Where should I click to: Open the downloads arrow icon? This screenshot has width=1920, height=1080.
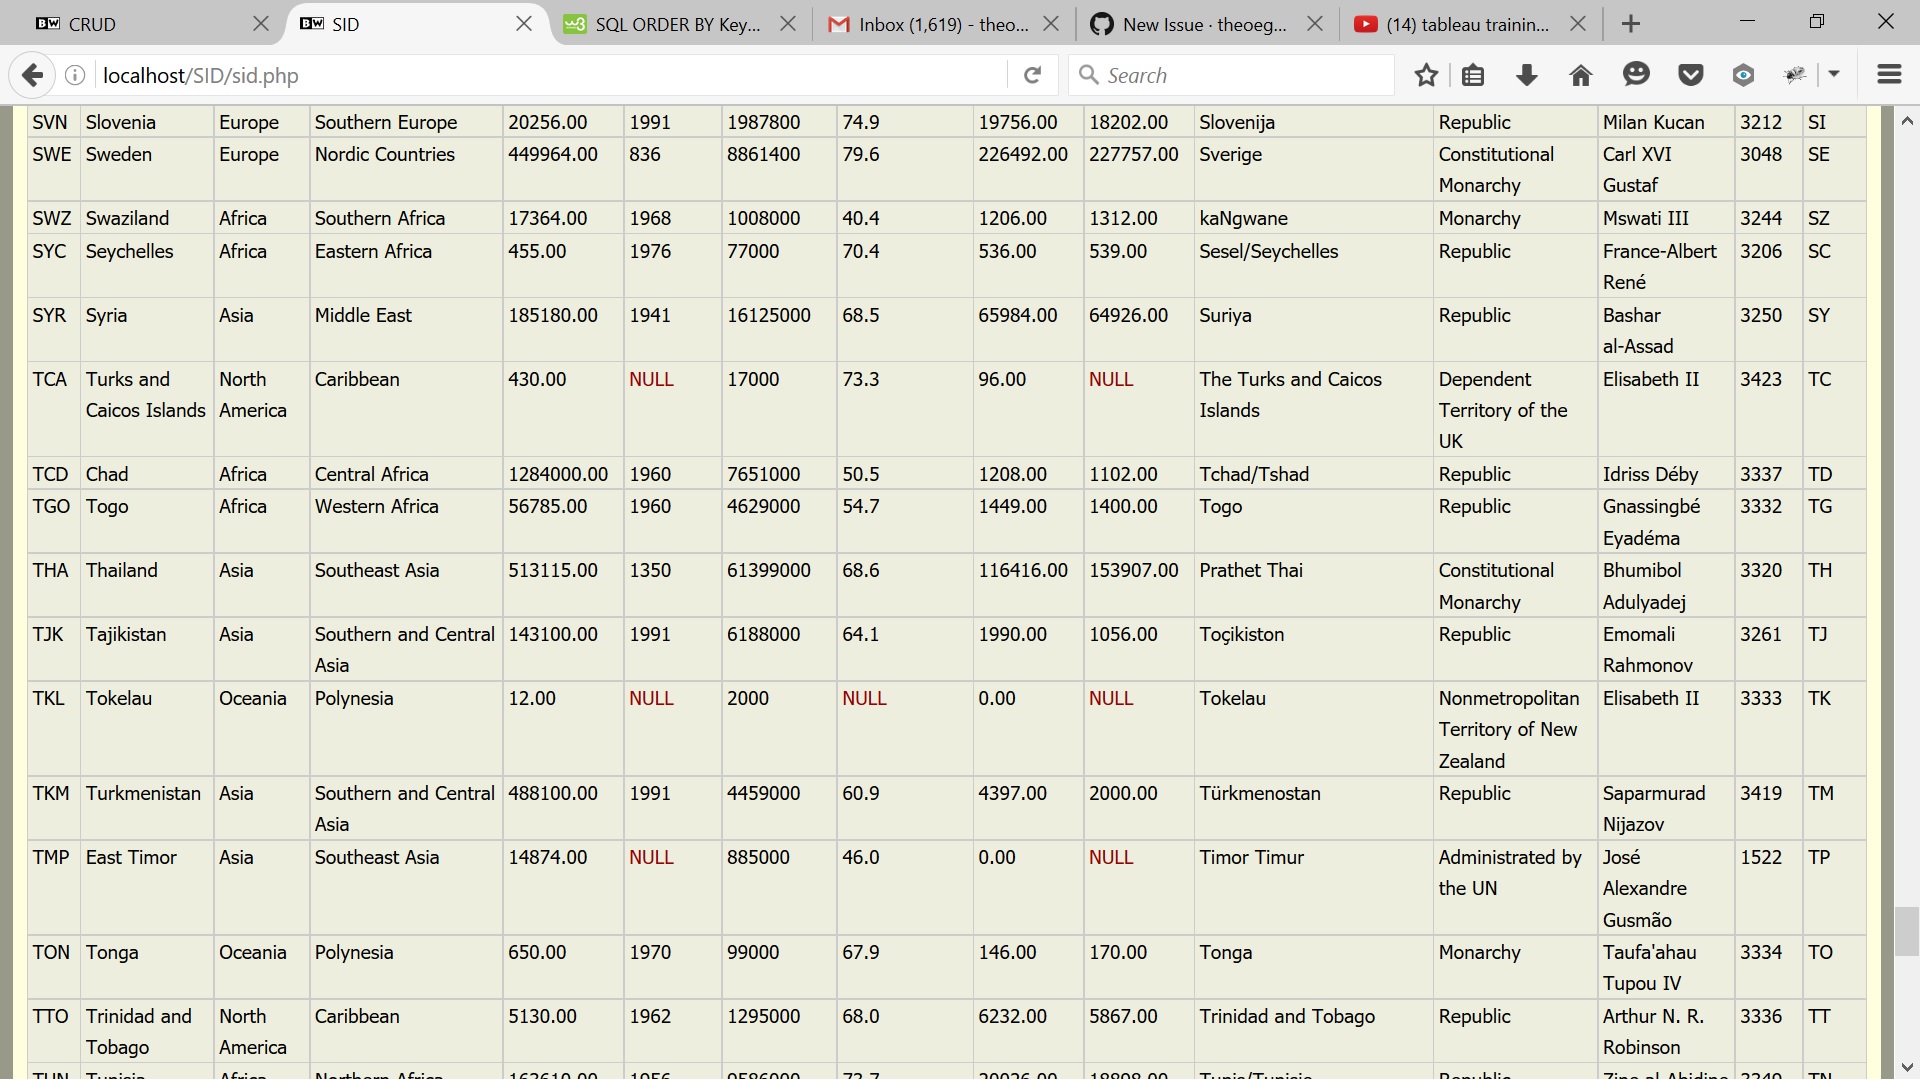[1527, 75]
